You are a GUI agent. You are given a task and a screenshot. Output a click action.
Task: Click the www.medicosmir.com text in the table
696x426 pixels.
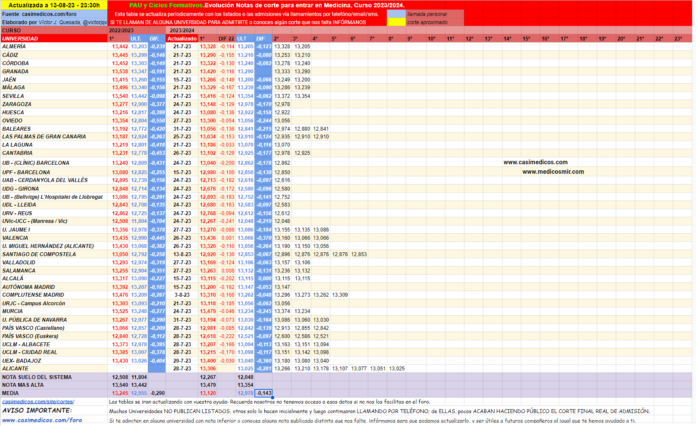click(x=553, y=172)
